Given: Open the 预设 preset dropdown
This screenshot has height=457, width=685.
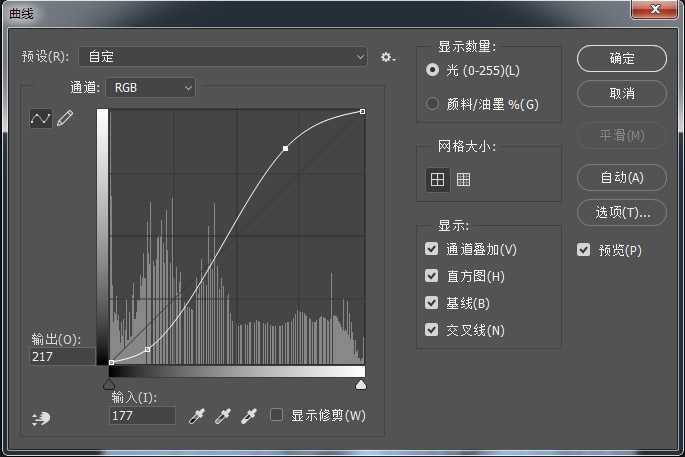Looking at the screenshot, I should pos(223,57).
